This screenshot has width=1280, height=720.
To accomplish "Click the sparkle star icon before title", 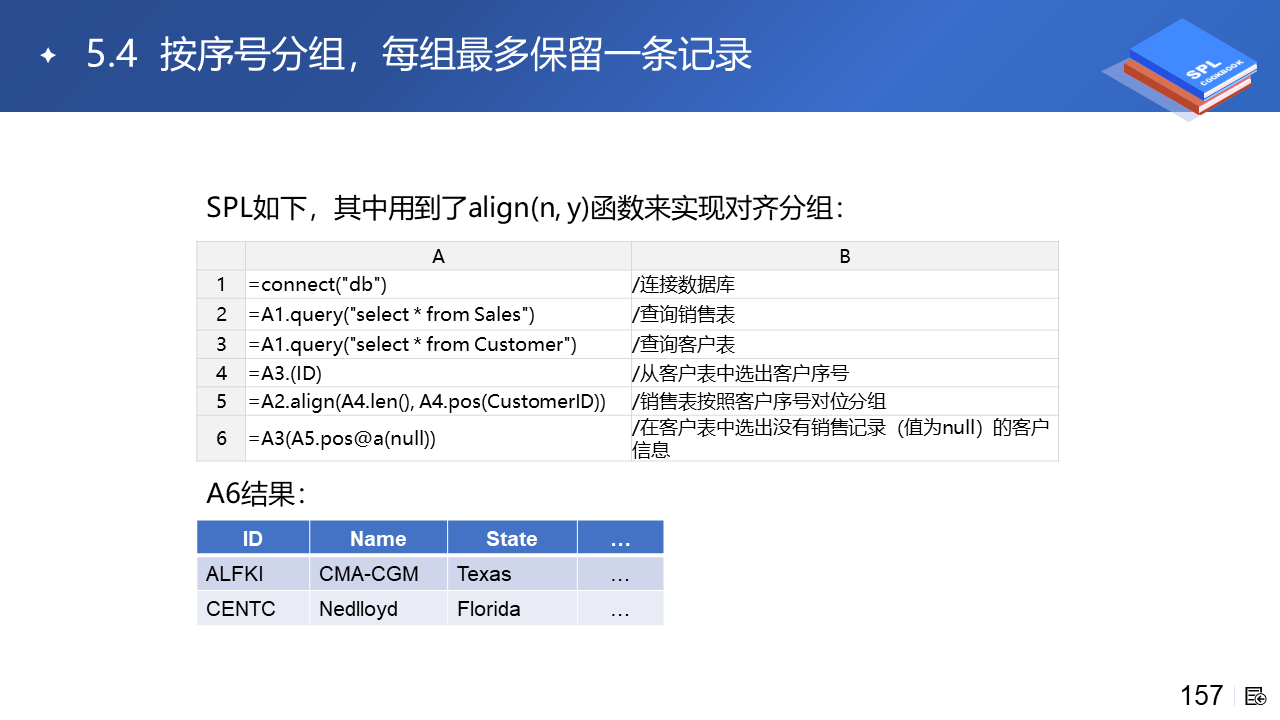I will point(47,55).
